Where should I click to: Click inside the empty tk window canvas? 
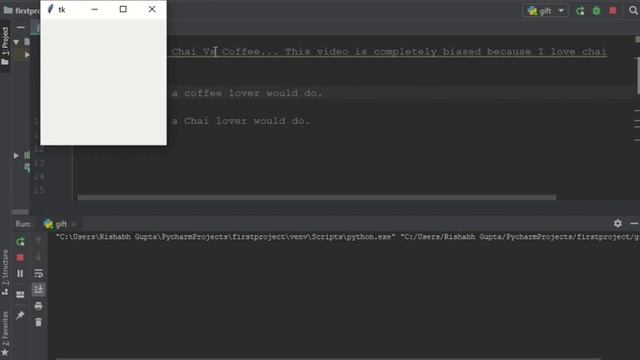(103, 82)
